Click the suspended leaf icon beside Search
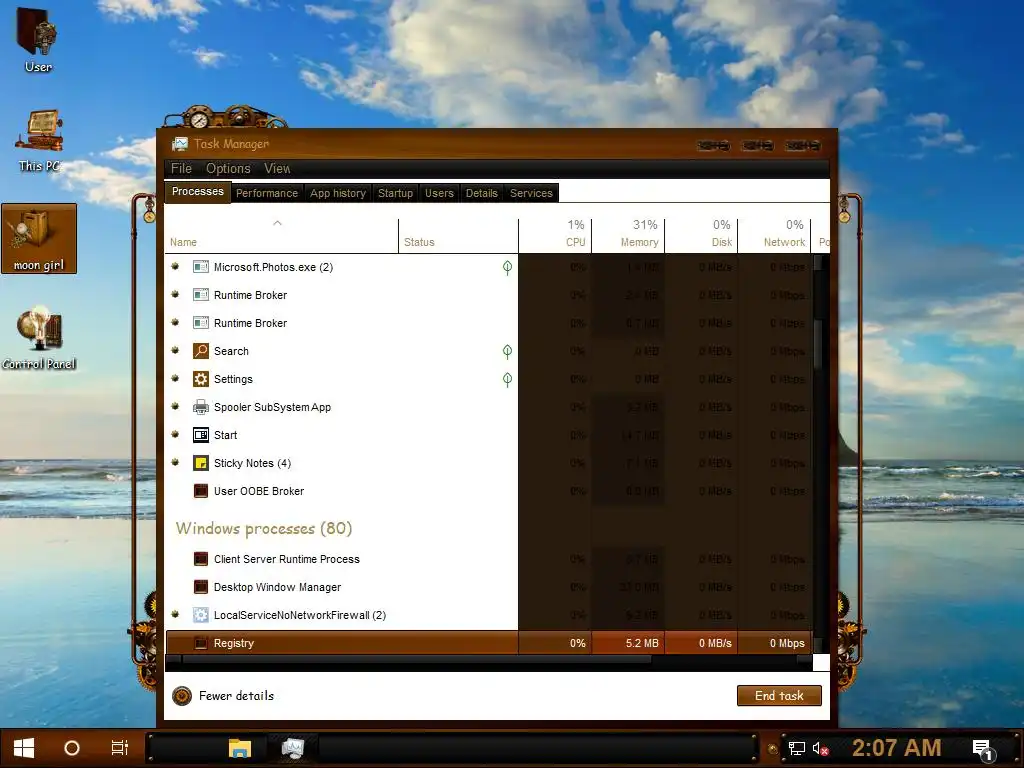Viewport: 1024px width, 768px height. (507, 351)
